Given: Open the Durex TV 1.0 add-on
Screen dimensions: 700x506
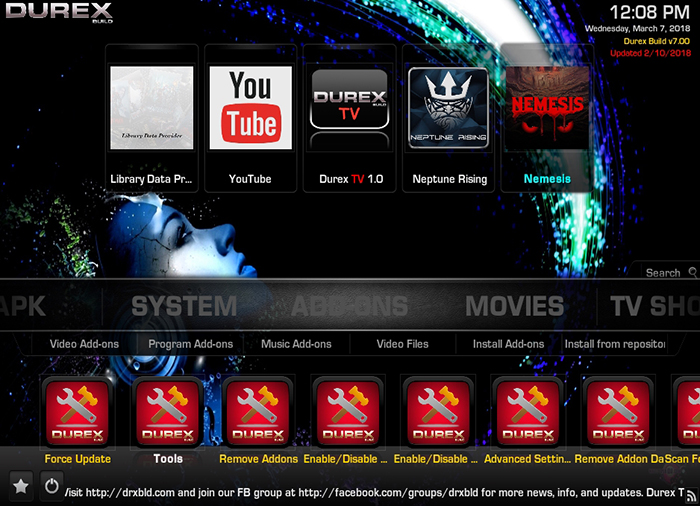Looking at the screenshot, I should (350, 118).
